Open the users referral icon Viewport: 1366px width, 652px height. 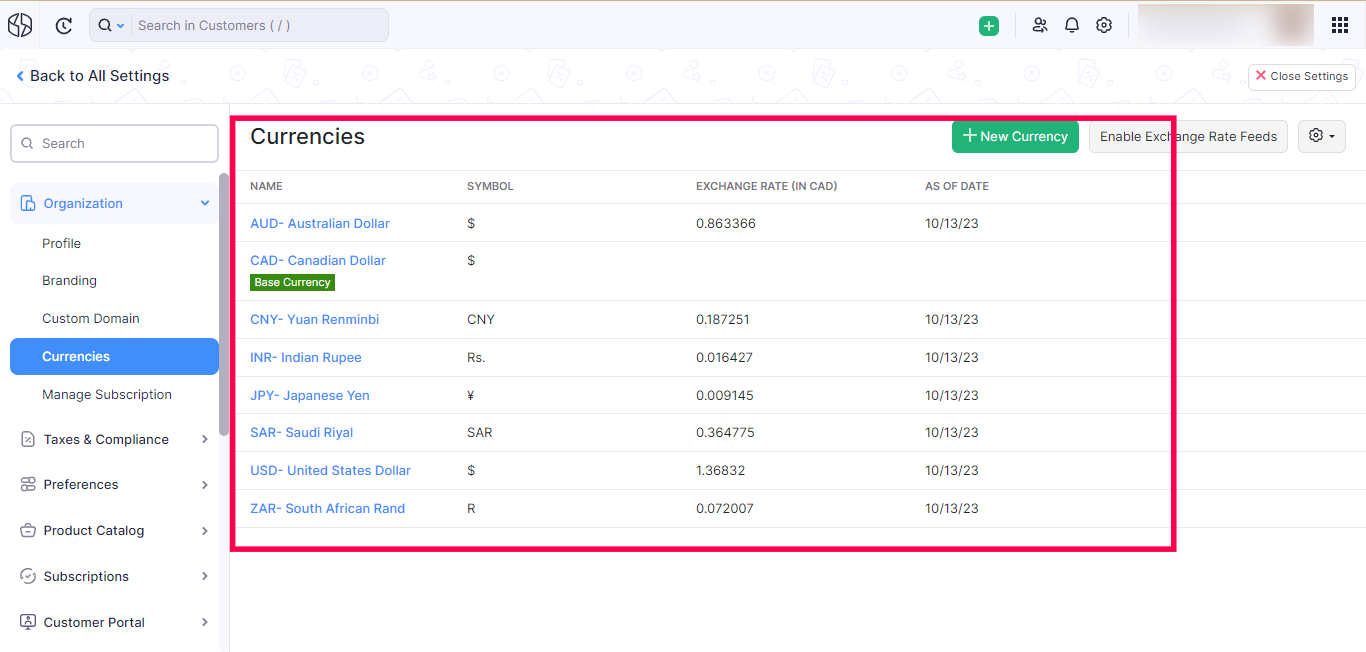(x=1040, y=26)
